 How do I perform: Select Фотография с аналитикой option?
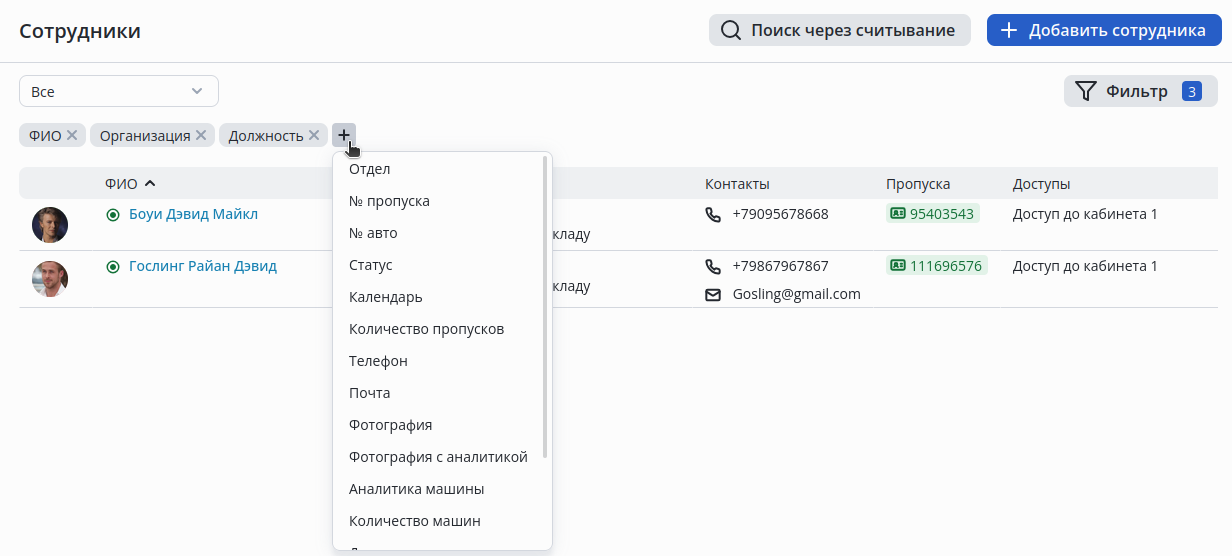438,457
